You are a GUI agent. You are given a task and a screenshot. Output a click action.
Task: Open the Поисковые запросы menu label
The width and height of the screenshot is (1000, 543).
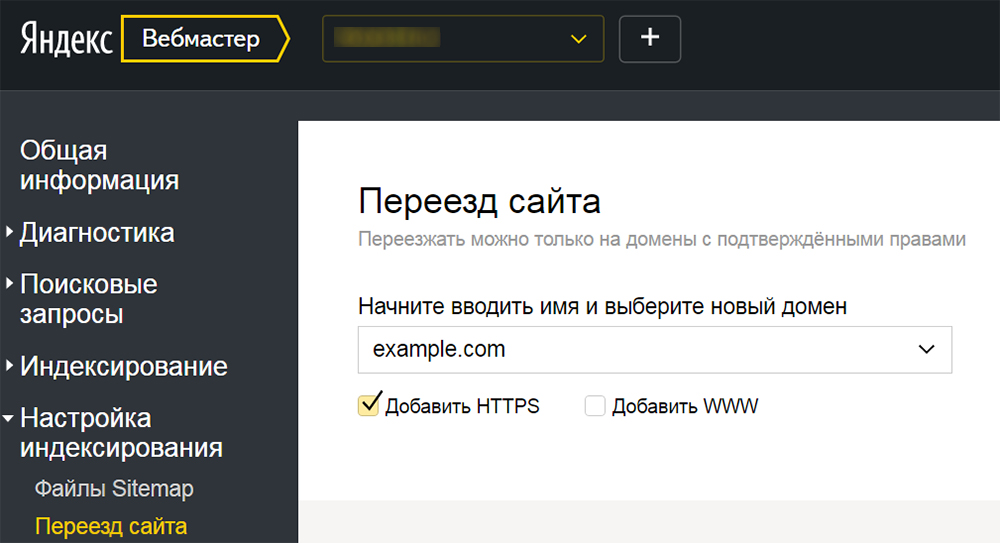point(88,299)
